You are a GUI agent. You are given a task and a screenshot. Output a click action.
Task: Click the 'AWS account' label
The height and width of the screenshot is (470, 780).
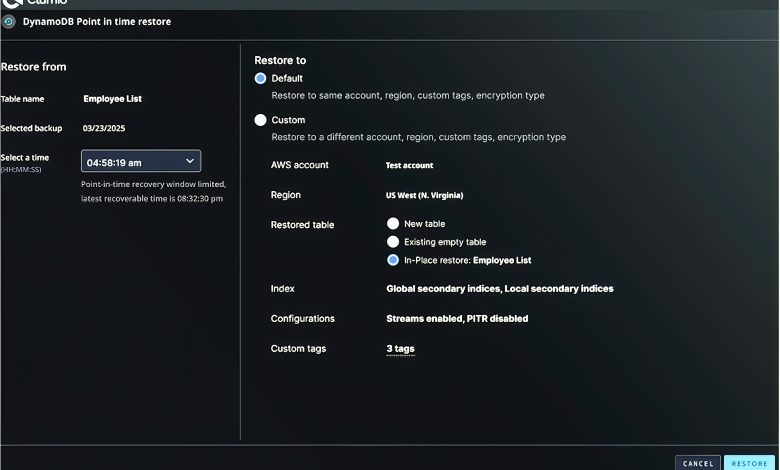(299, 165)
